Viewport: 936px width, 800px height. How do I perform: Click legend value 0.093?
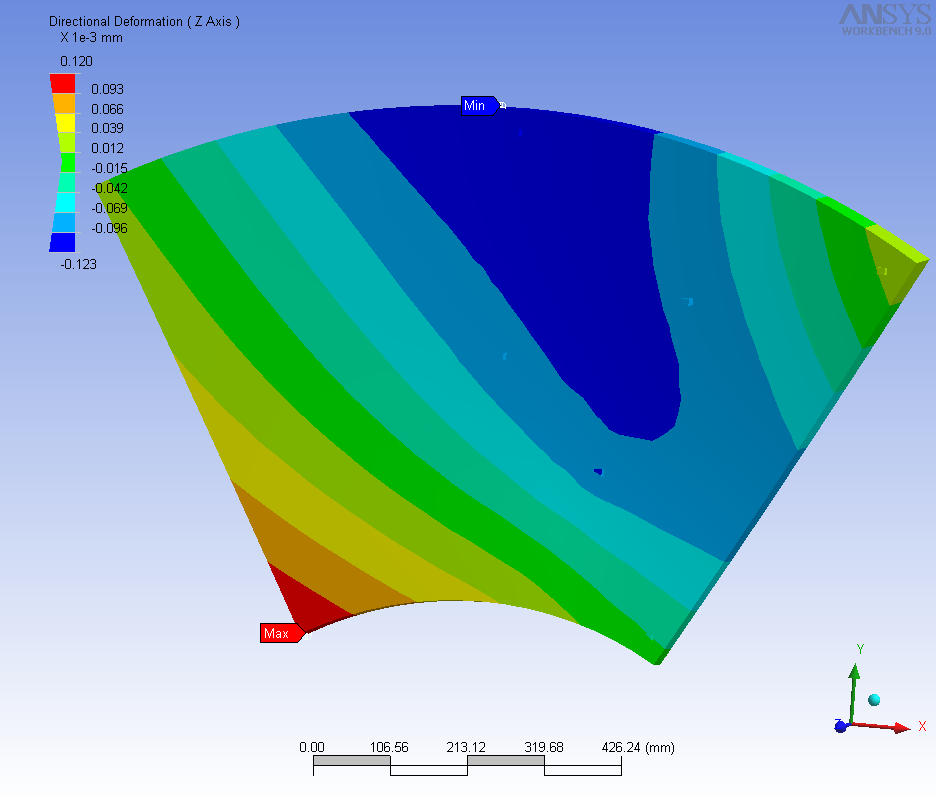coord(107,90)
